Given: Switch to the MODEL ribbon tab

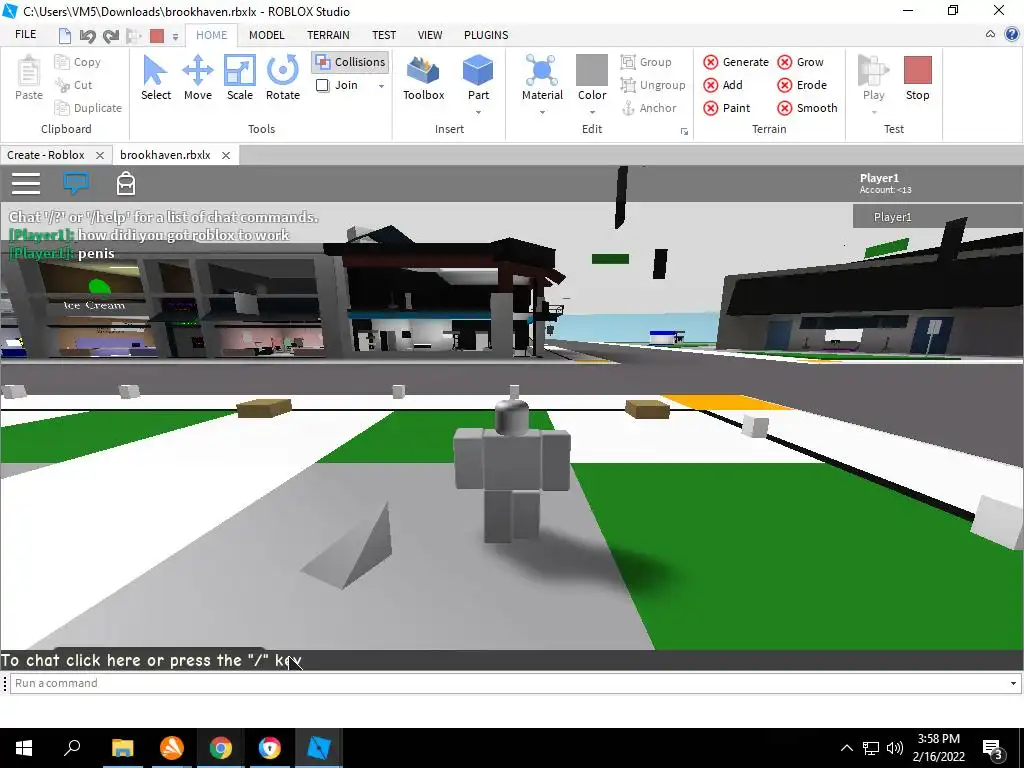Looking at the screenshot, I should tap(266, 35).
